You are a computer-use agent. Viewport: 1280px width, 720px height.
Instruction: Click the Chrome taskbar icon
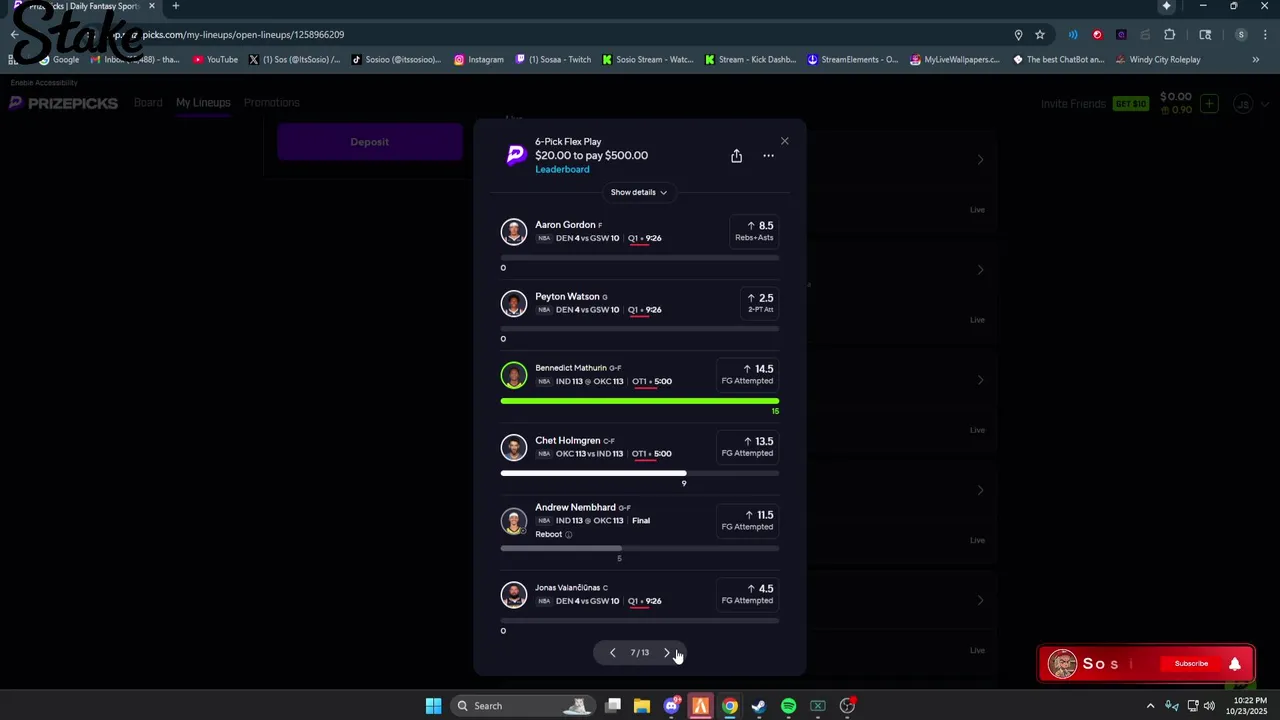730,706
